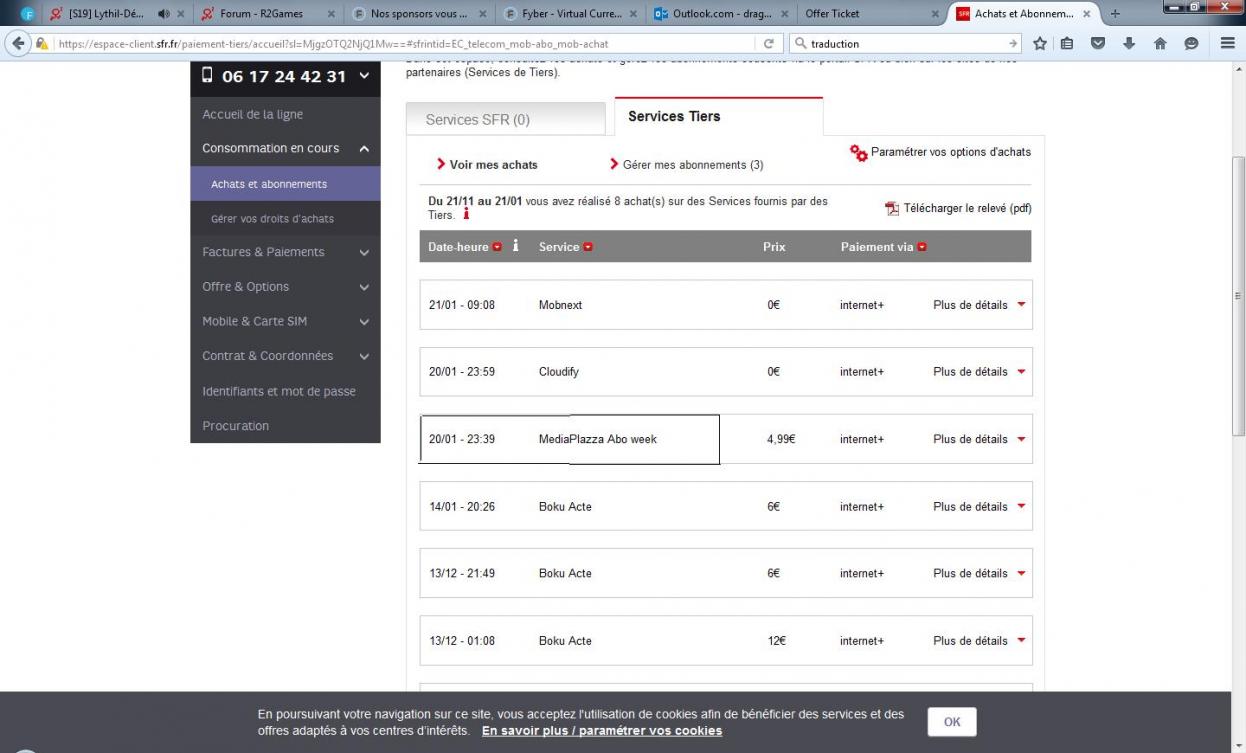
Task: Open Firefox downloads arrow icon
Action: click(x=1130, y=44)
